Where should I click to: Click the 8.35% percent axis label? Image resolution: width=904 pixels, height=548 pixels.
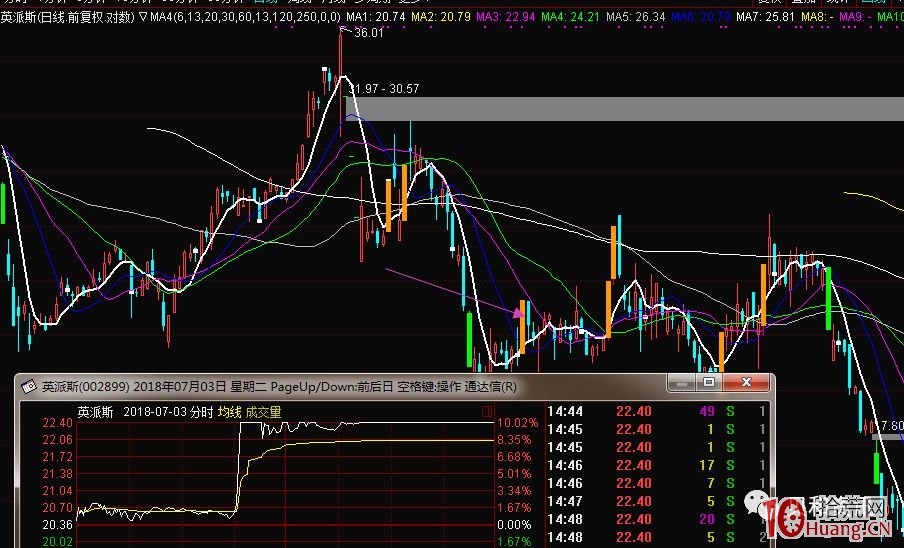[x=514, y=440]
